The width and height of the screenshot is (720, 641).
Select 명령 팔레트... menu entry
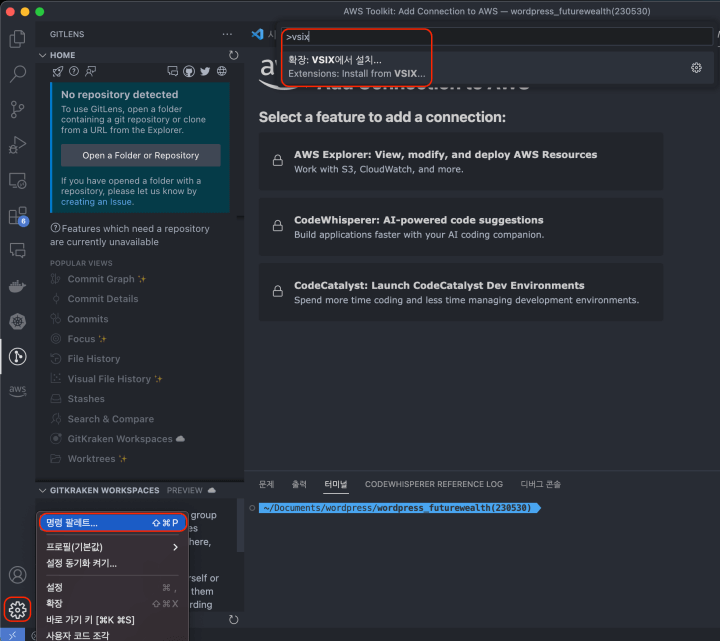[x=112, y=523]
